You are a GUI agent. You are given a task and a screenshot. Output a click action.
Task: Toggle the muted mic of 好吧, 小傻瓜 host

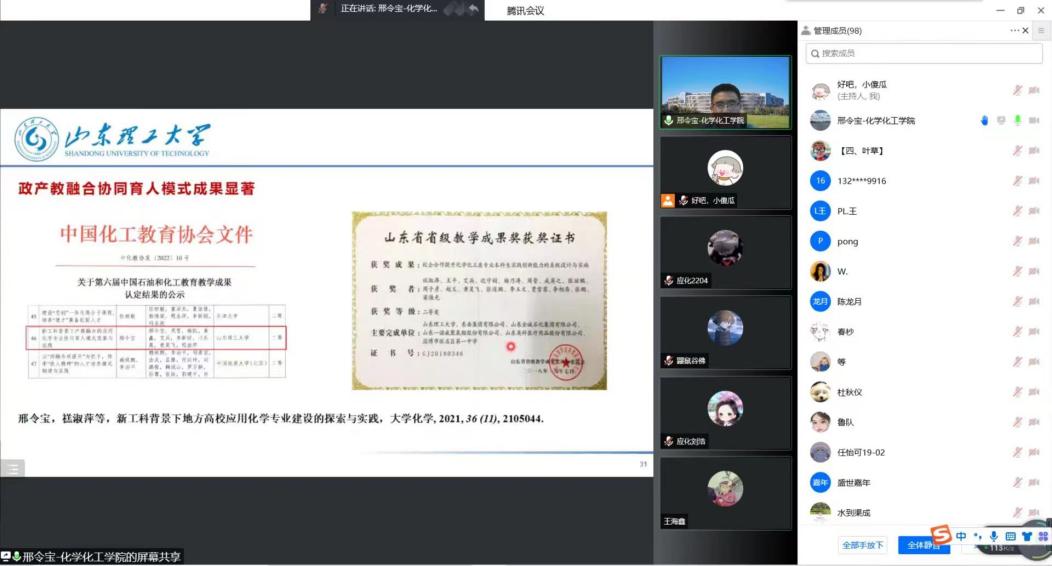coord(1017,91)
